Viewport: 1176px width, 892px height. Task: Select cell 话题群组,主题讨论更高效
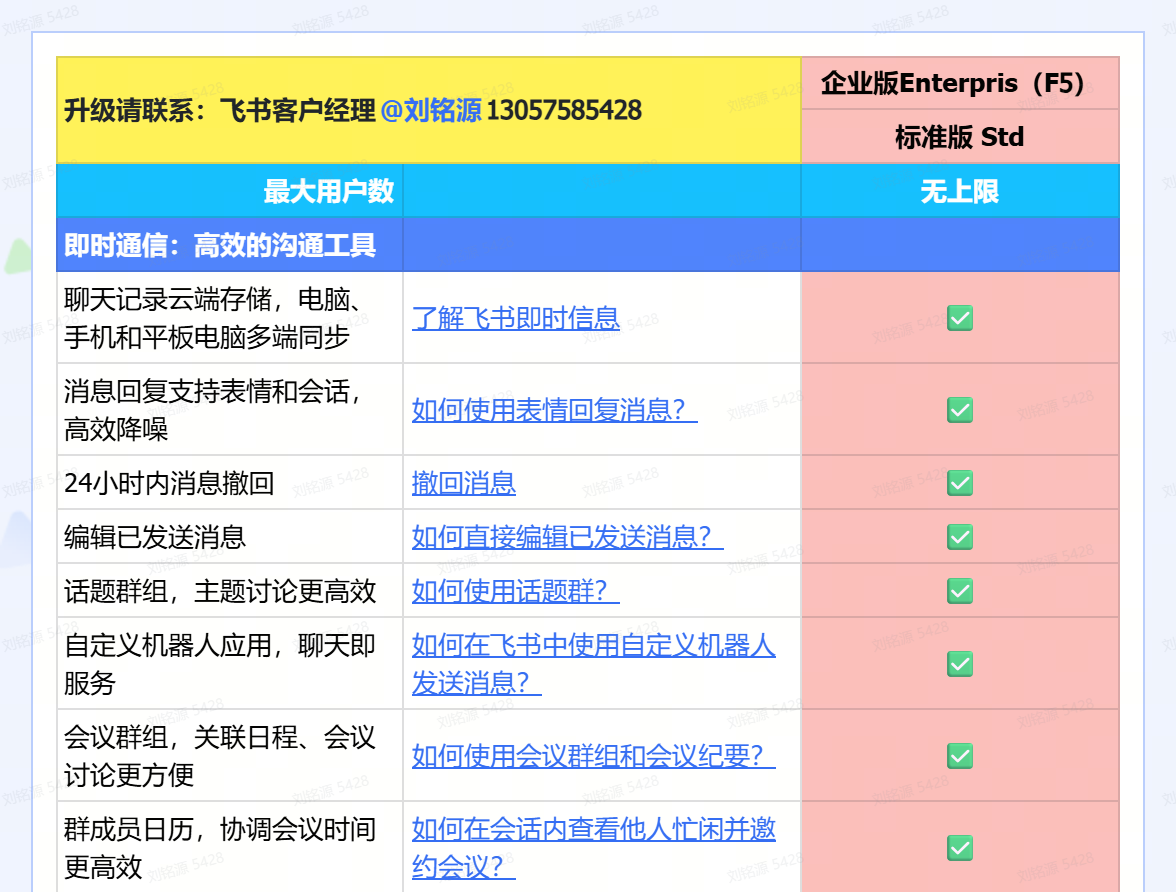click(x=230, y=591)
